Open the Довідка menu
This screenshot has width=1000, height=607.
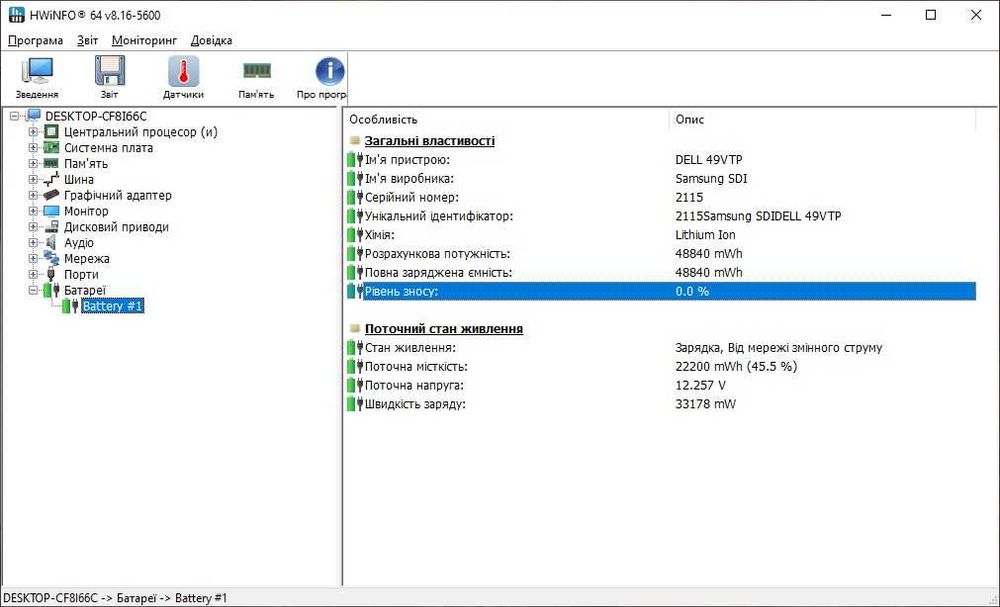pyautogui.click(x=211, y=40)
